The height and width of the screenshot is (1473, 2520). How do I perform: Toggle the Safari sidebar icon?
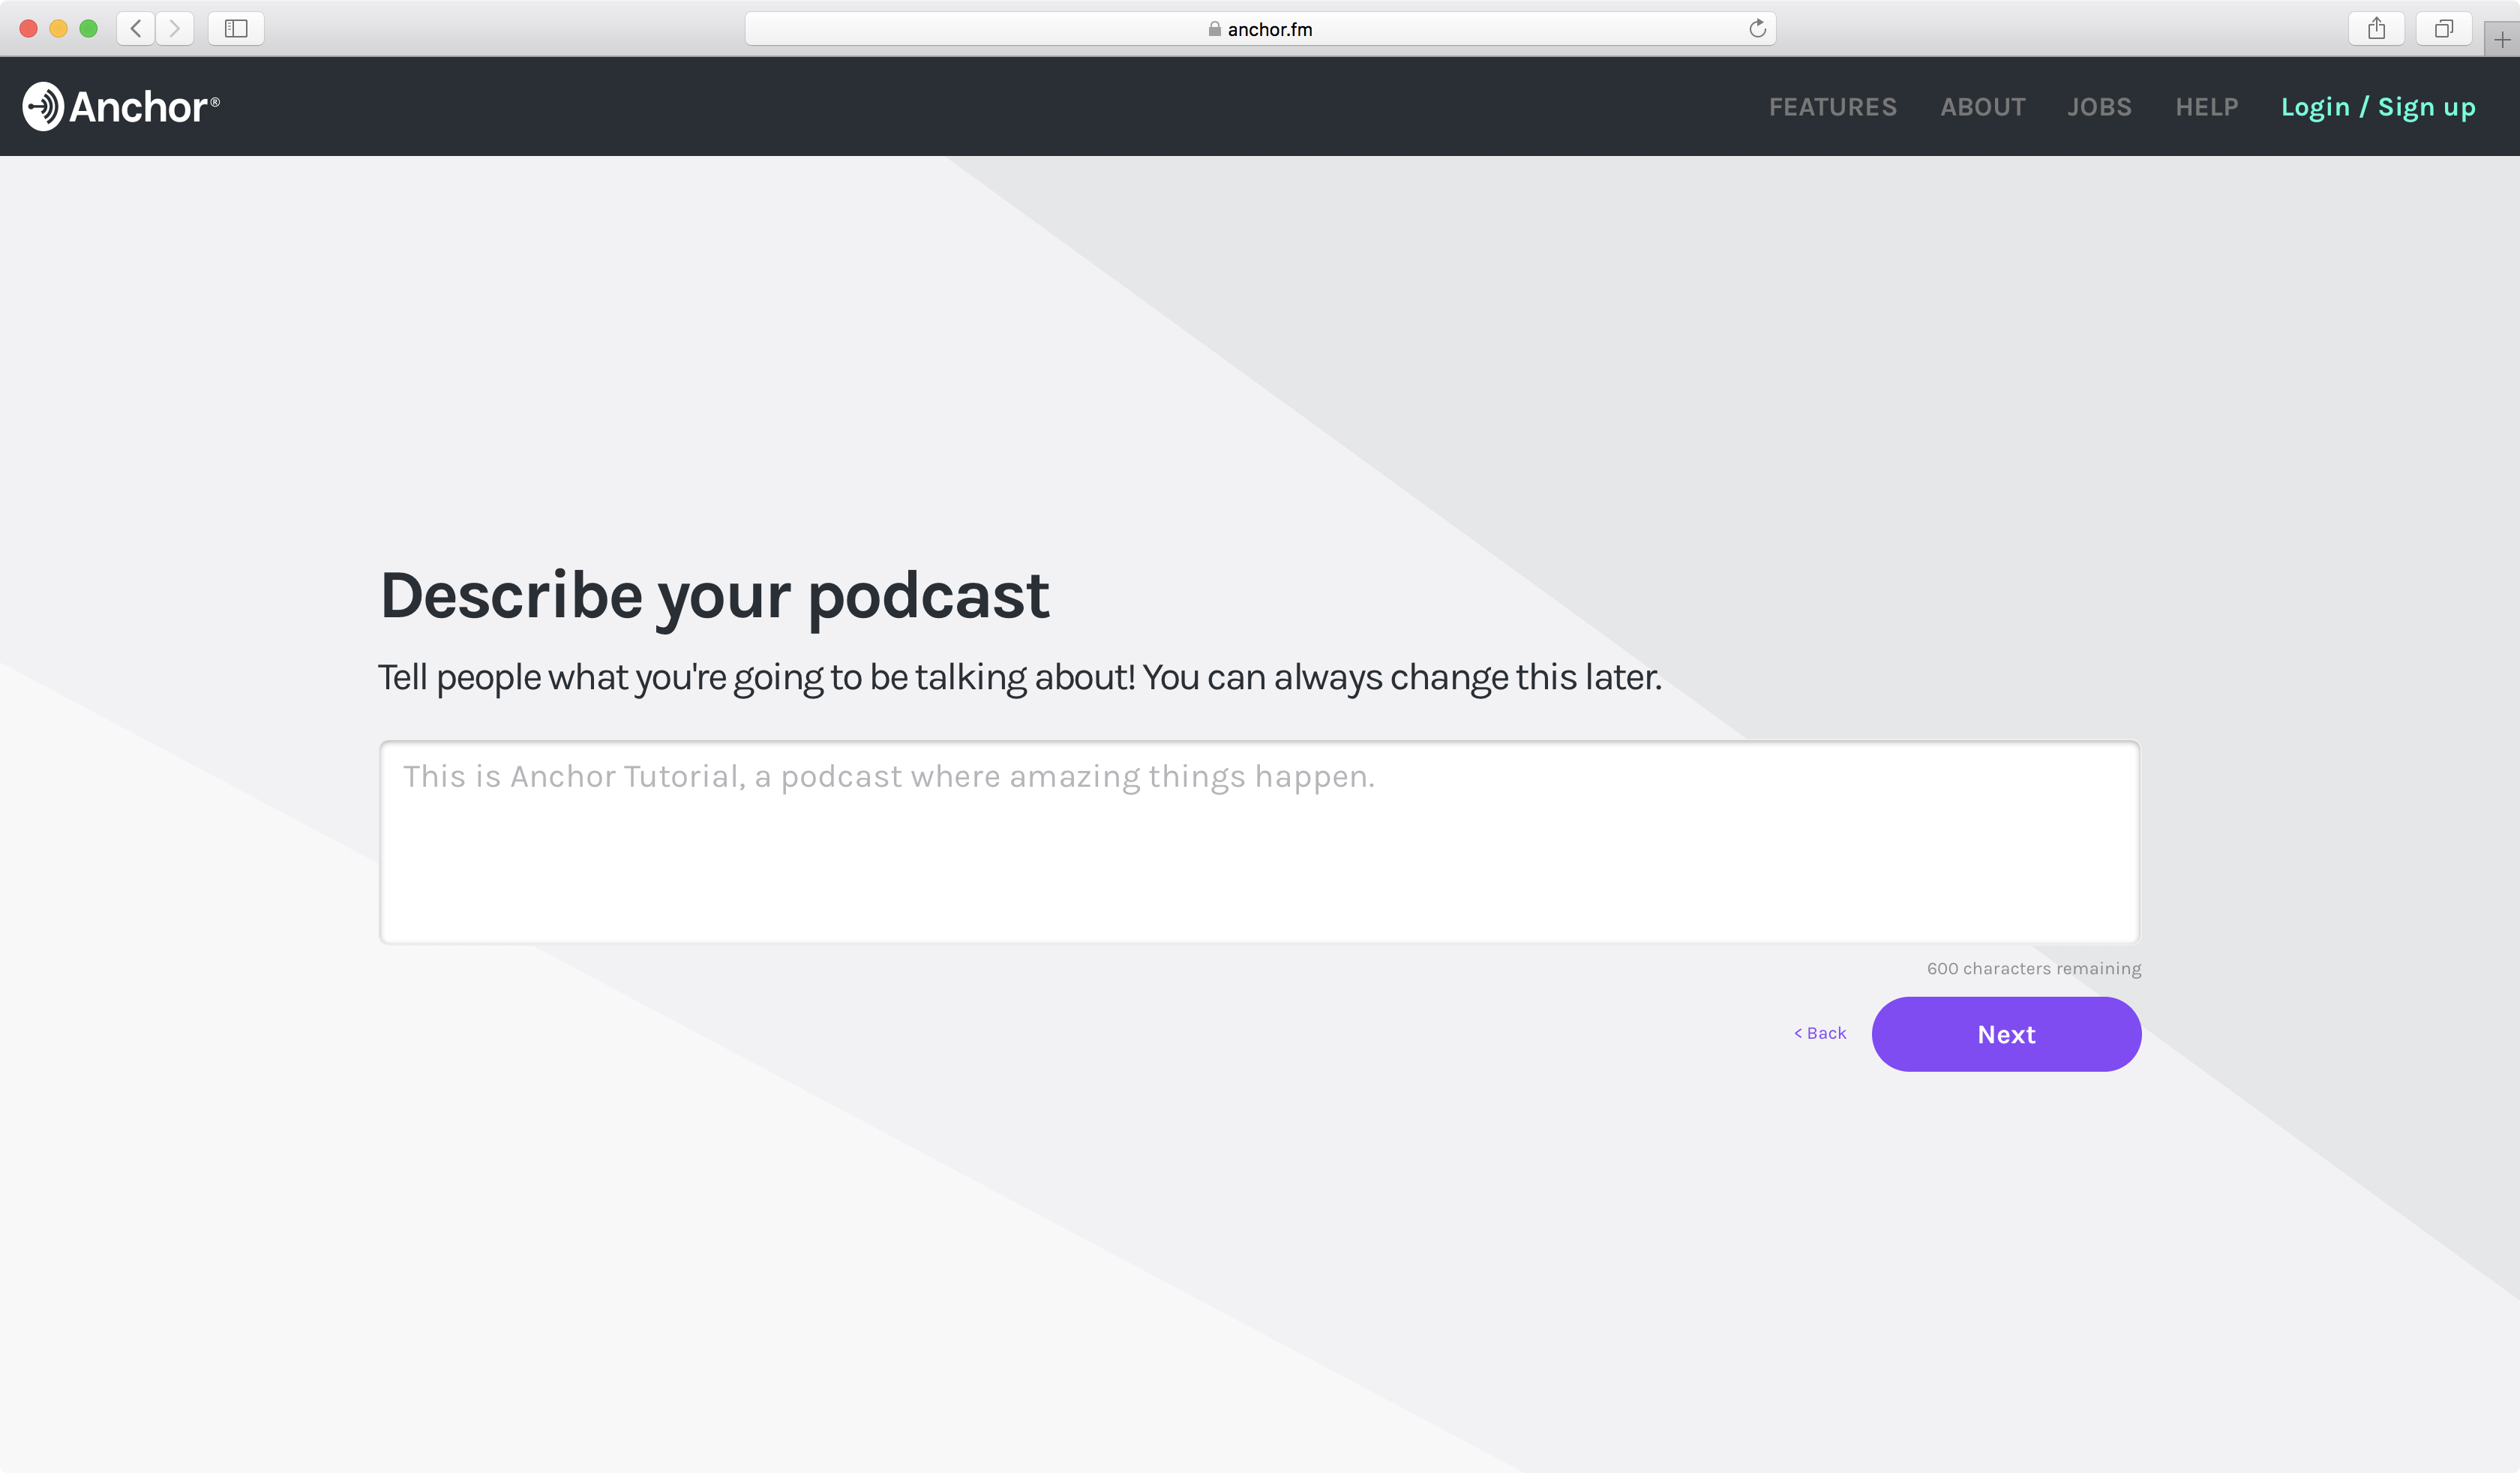click(236, 28)
